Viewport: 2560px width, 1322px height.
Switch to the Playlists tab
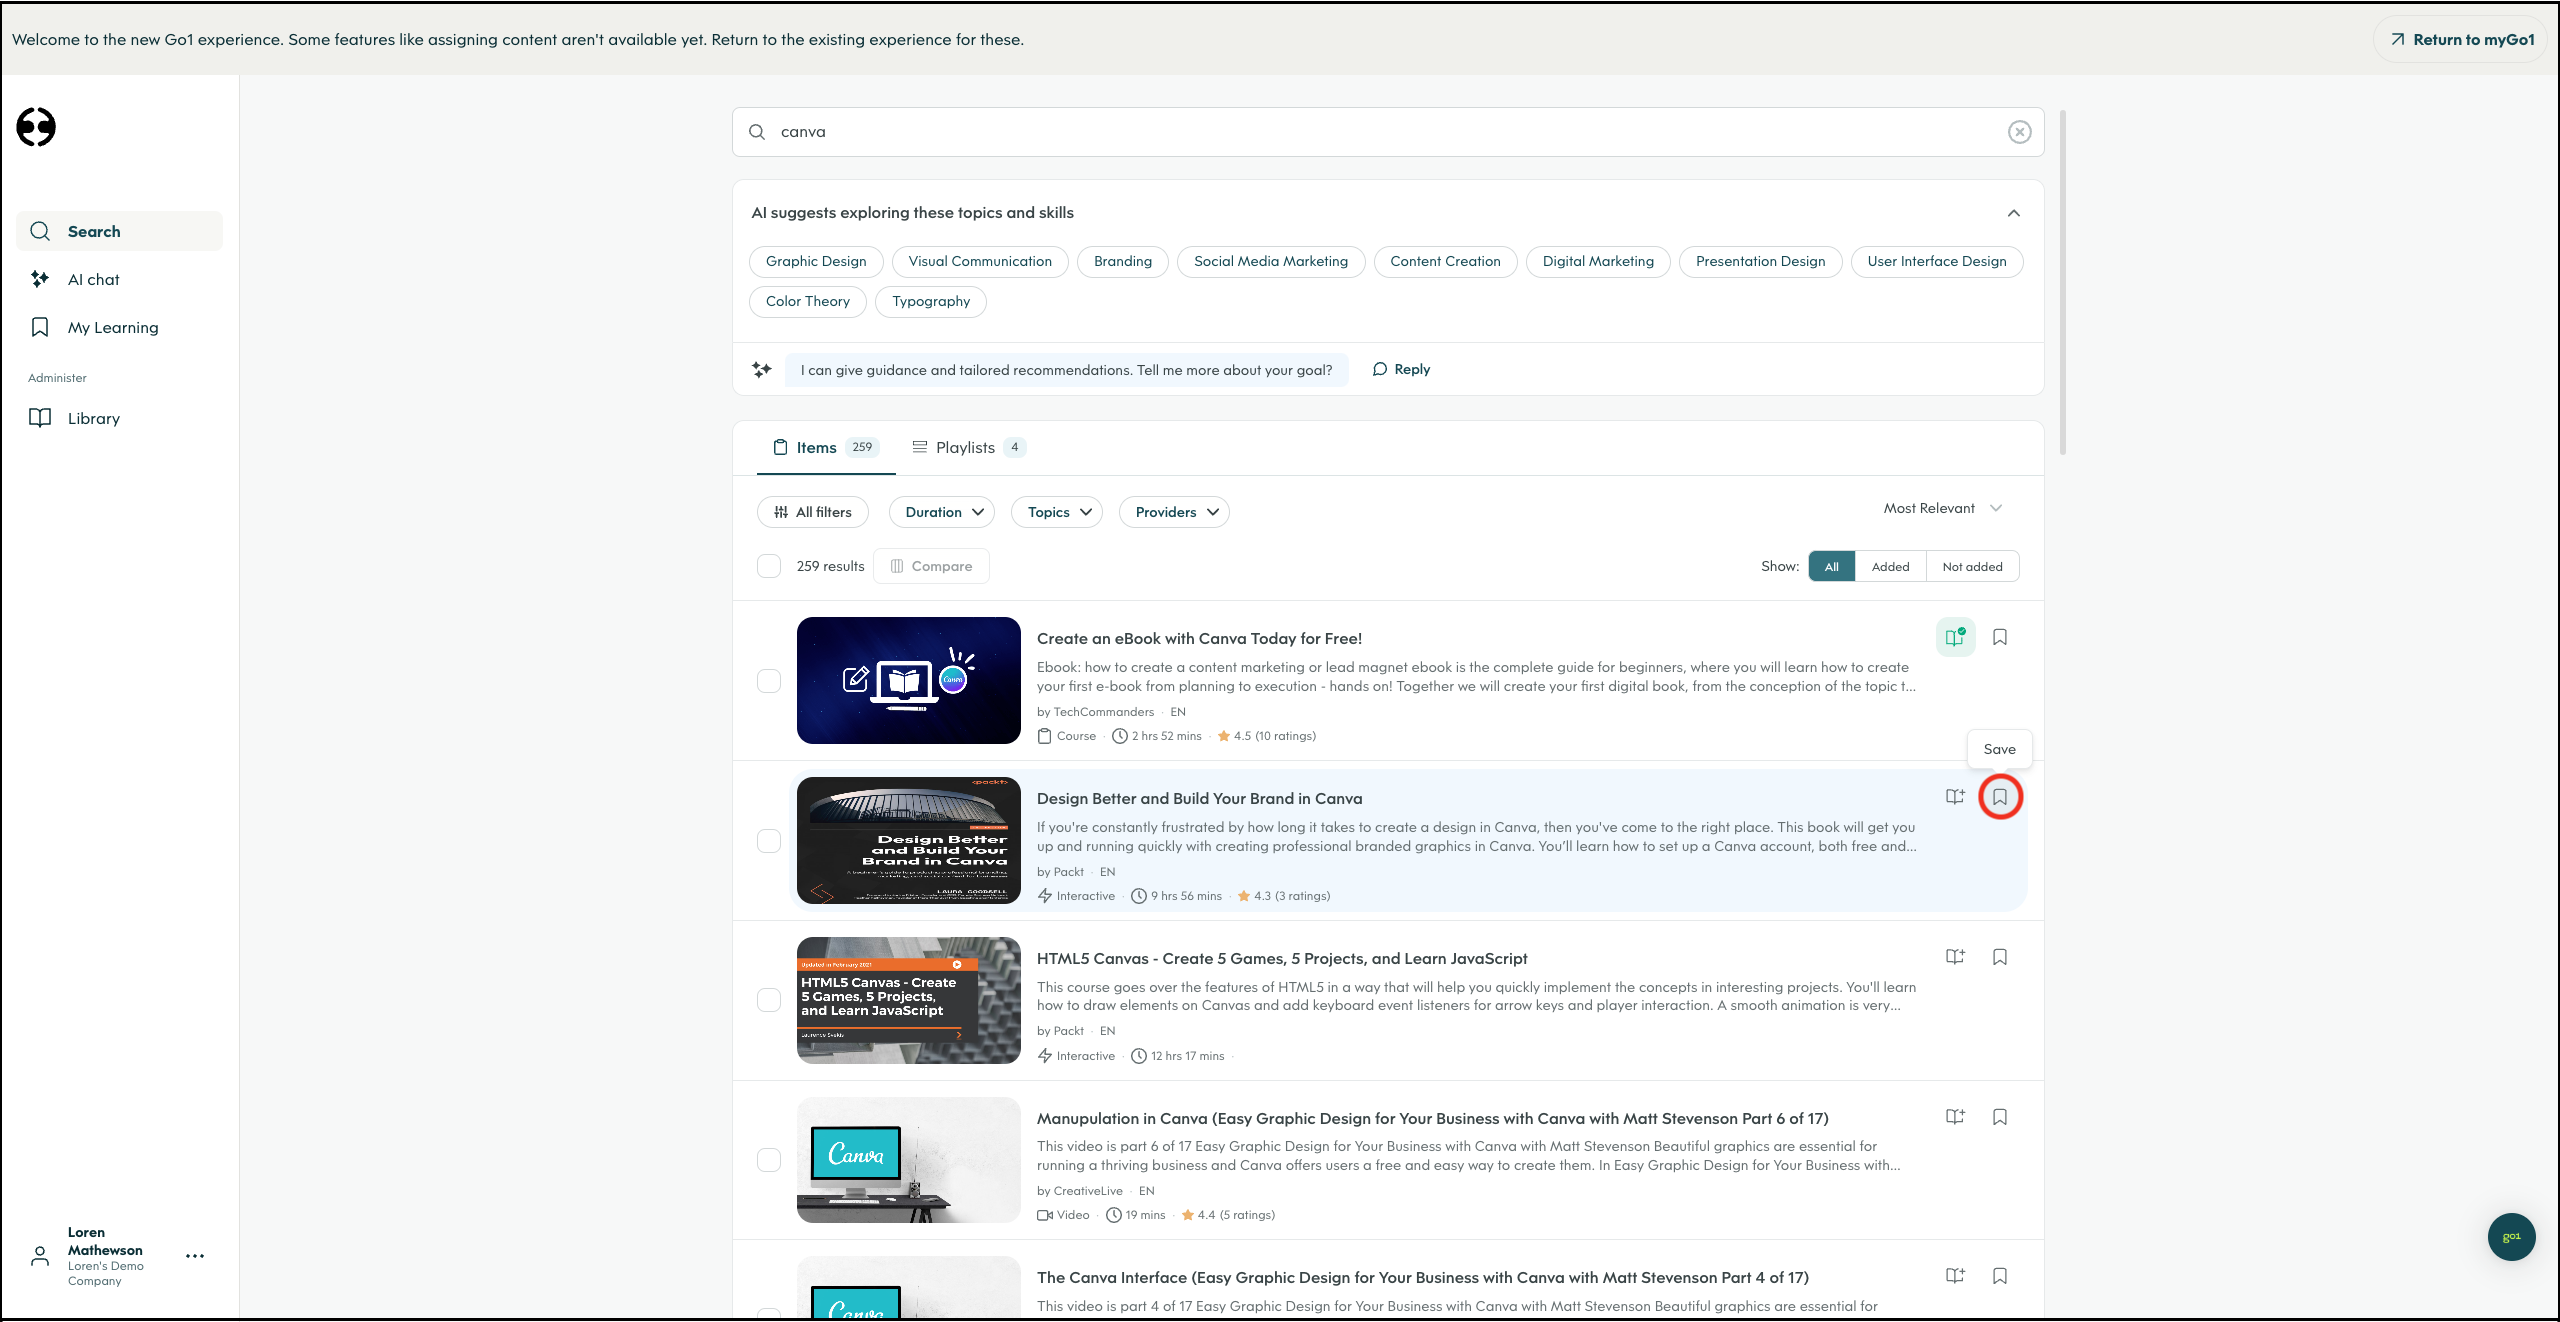966,448
